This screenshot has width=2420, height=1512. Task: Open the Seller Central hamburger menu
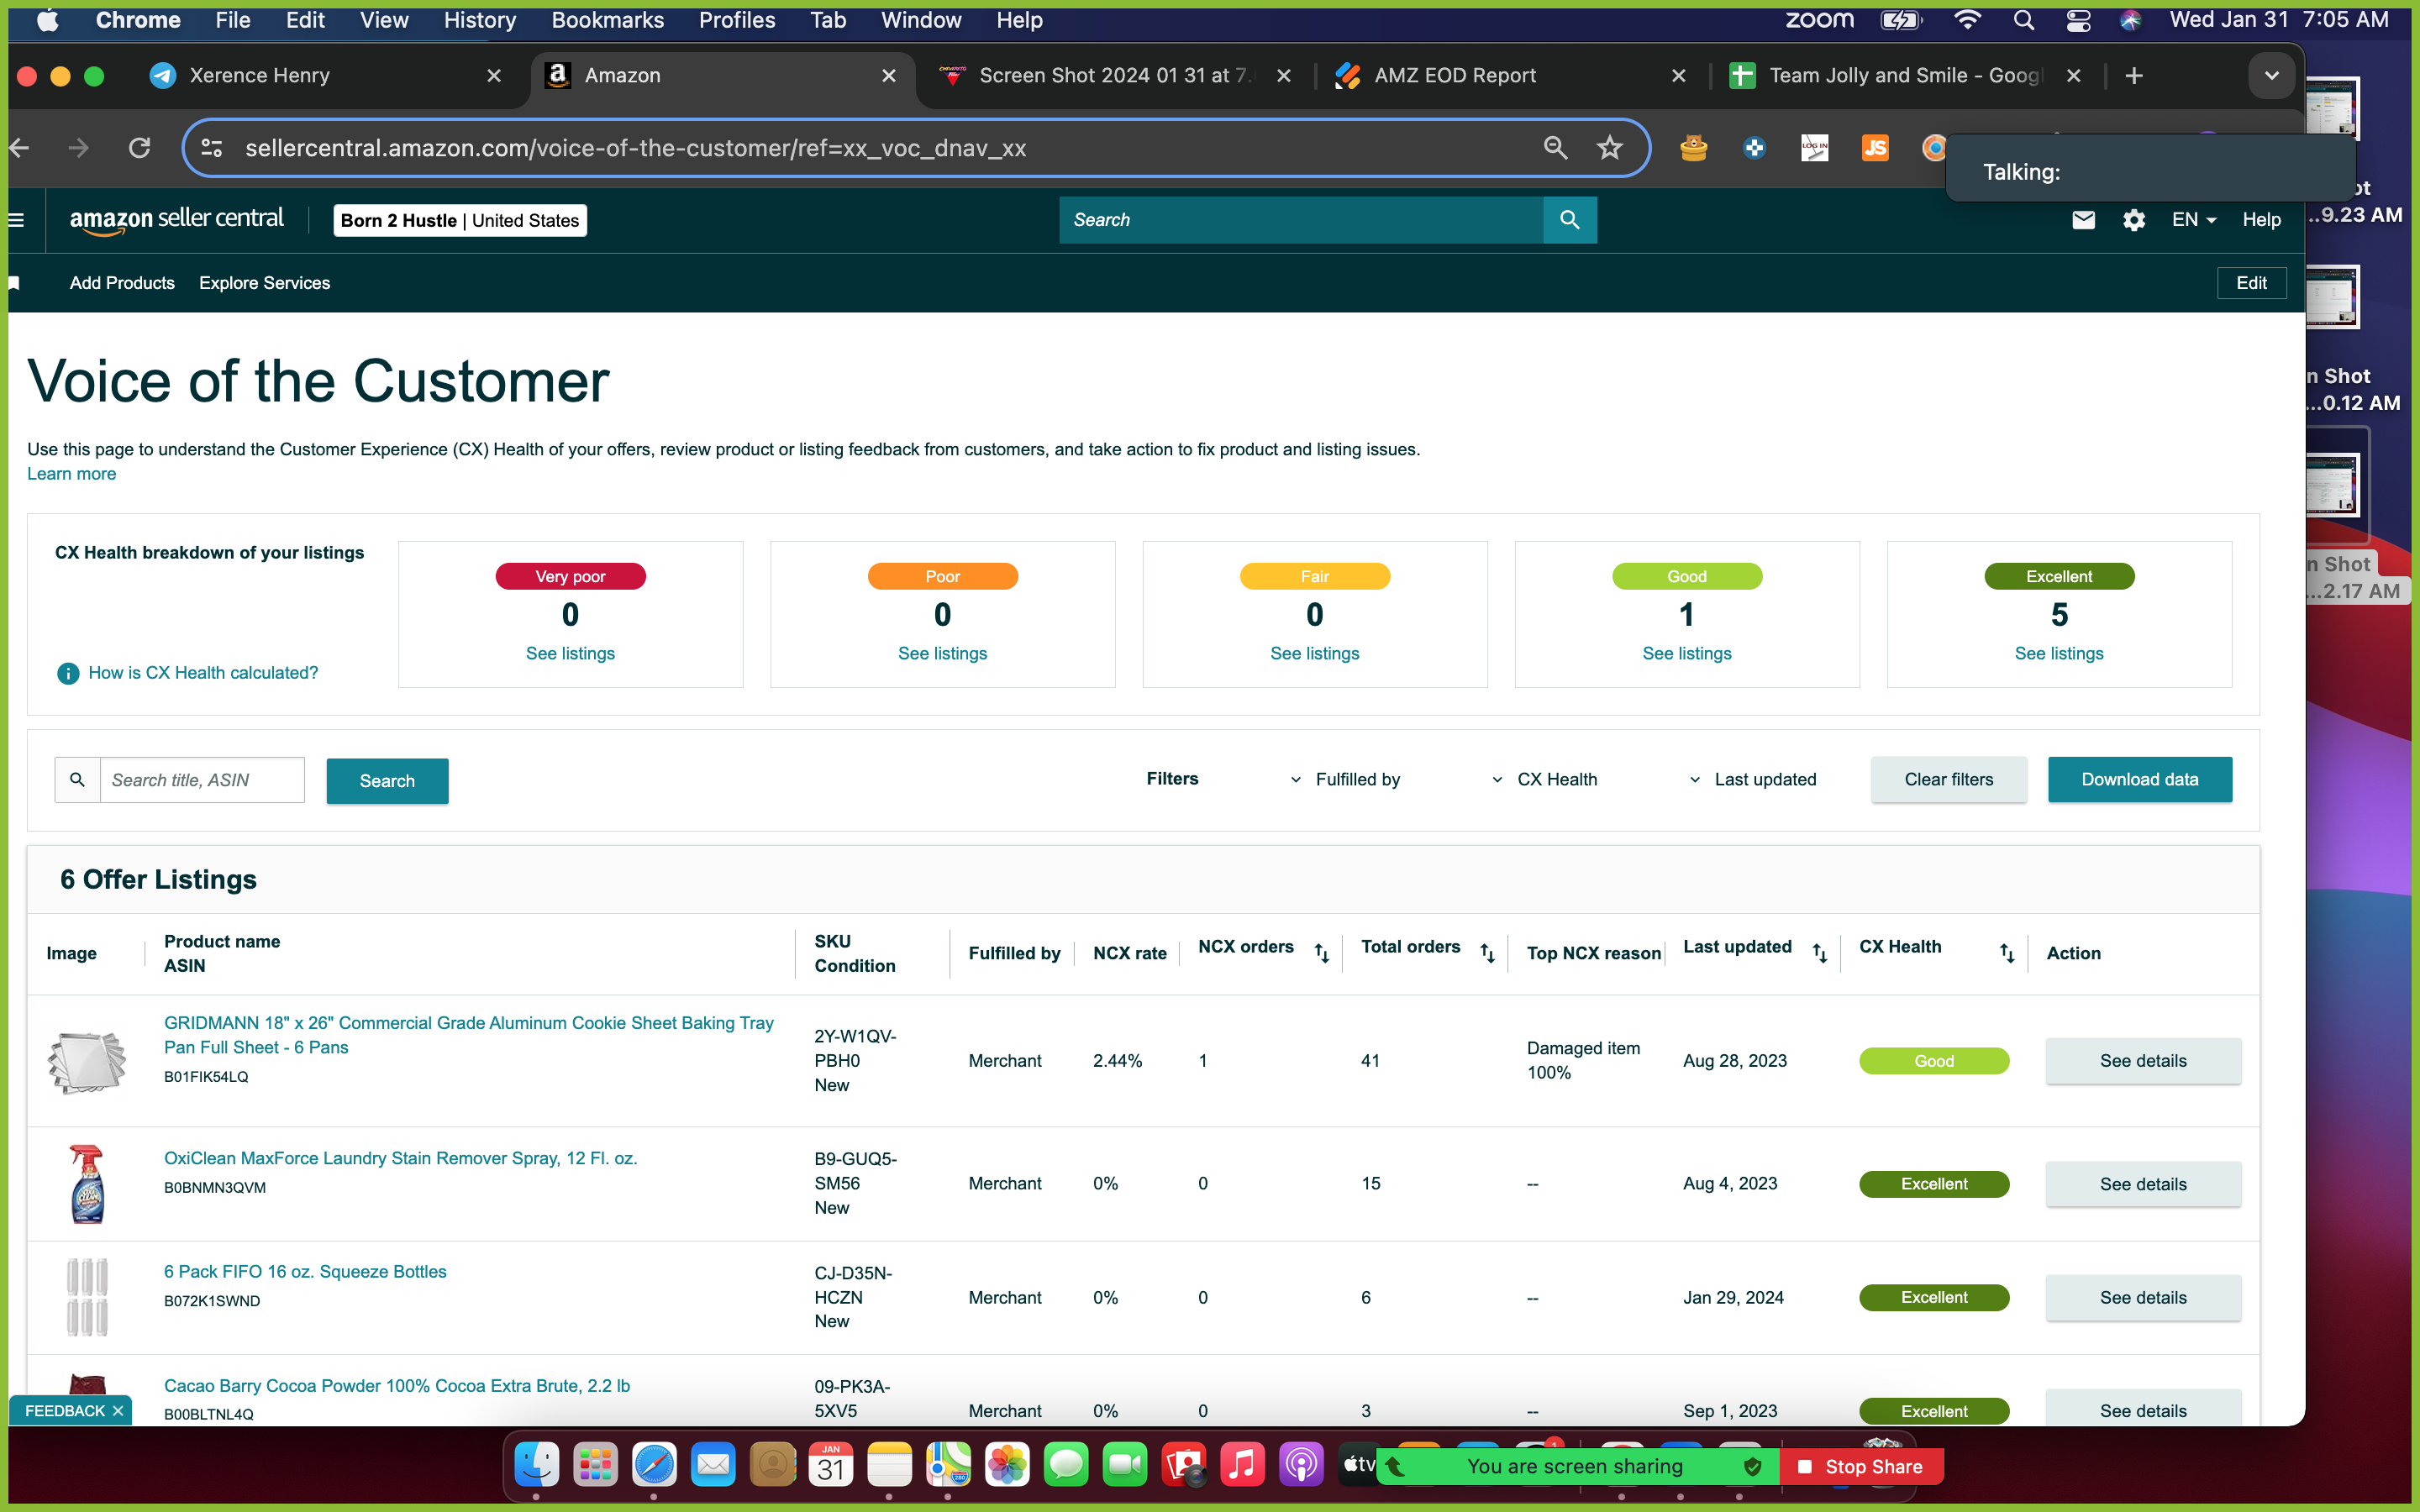[16, 220]
